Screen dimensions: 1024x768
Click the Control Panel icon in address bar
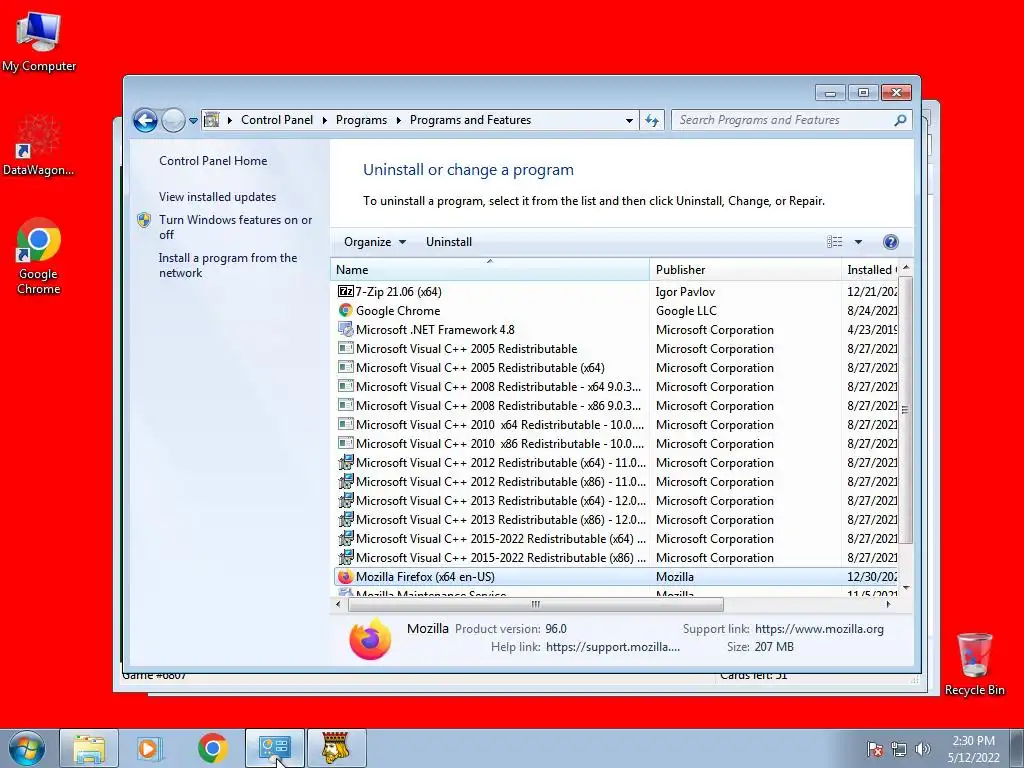212,120
